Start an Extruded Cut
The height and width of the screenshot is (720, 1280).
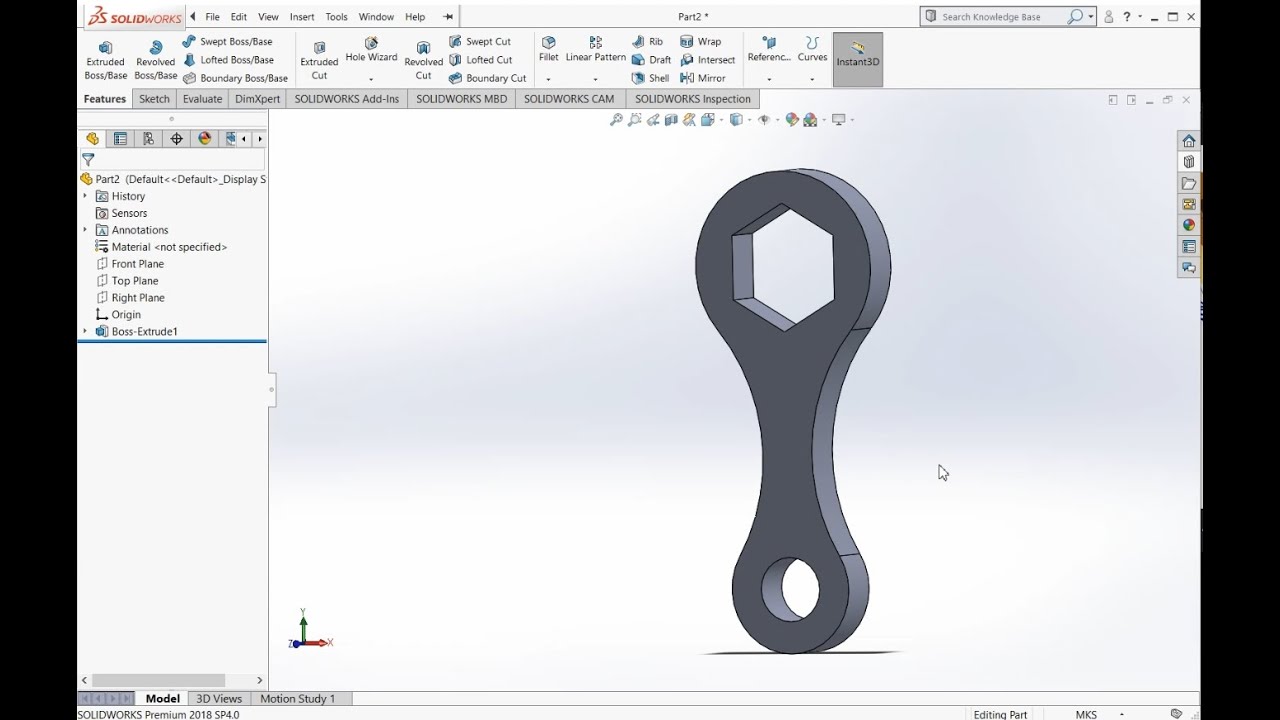click(319, 60)
